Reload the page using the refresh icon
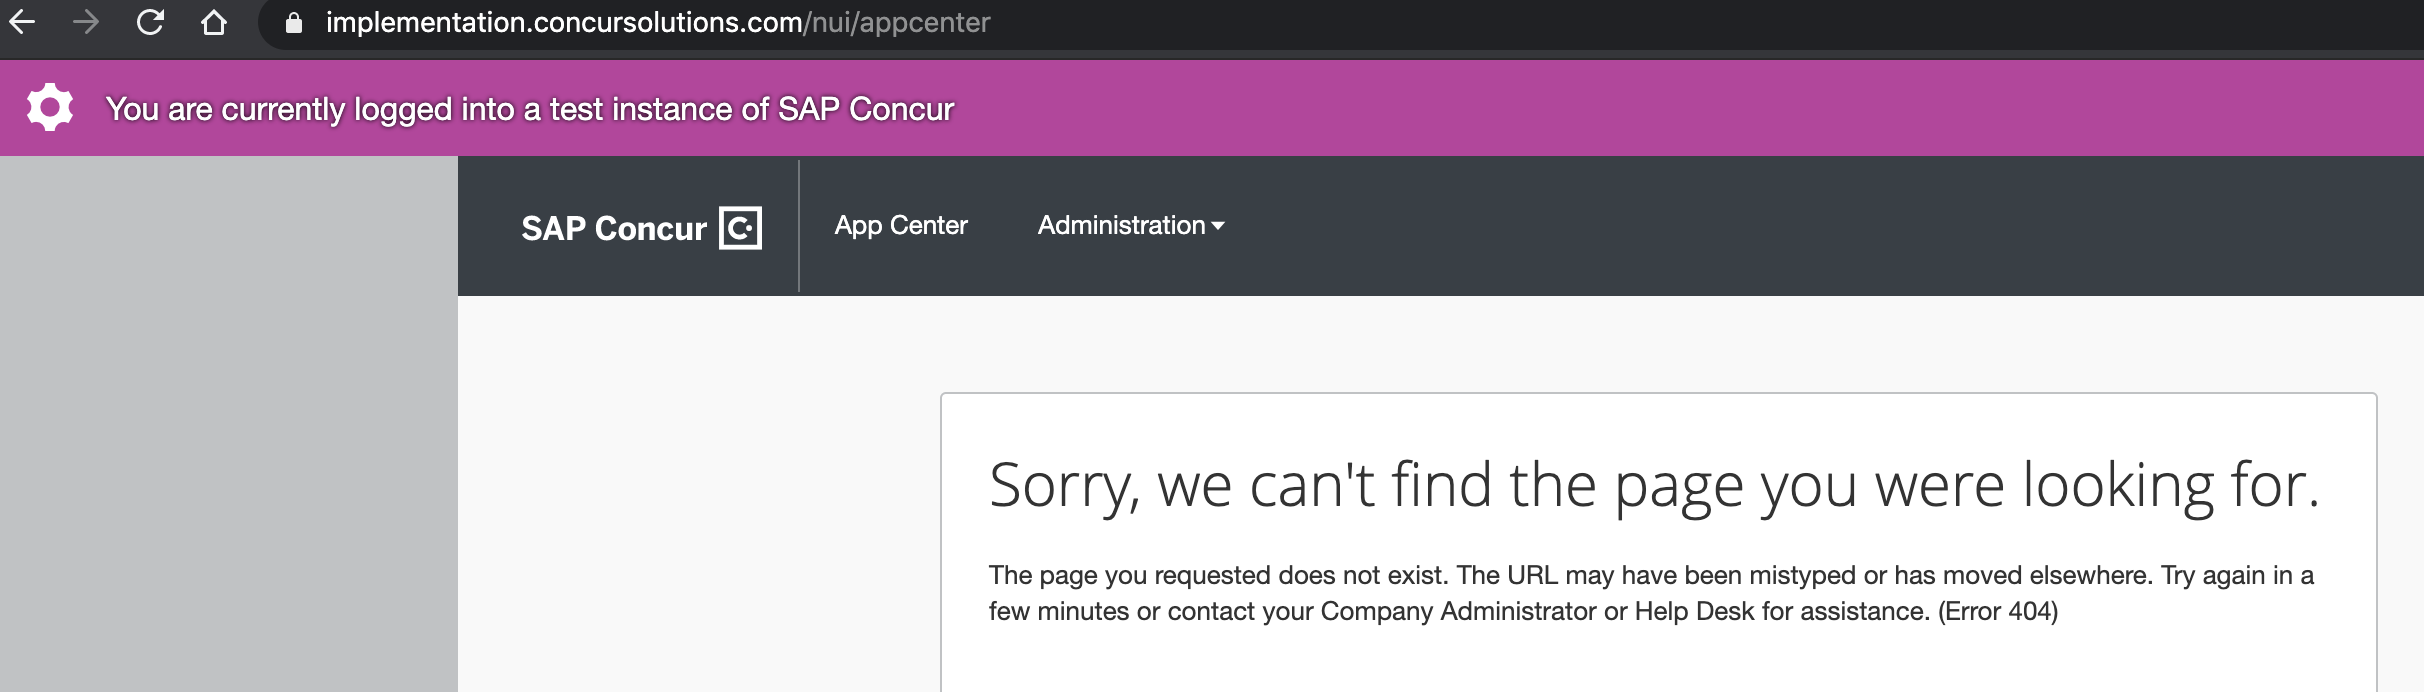The height and width of the screenshot is (692, 2424). pos(150,22)
